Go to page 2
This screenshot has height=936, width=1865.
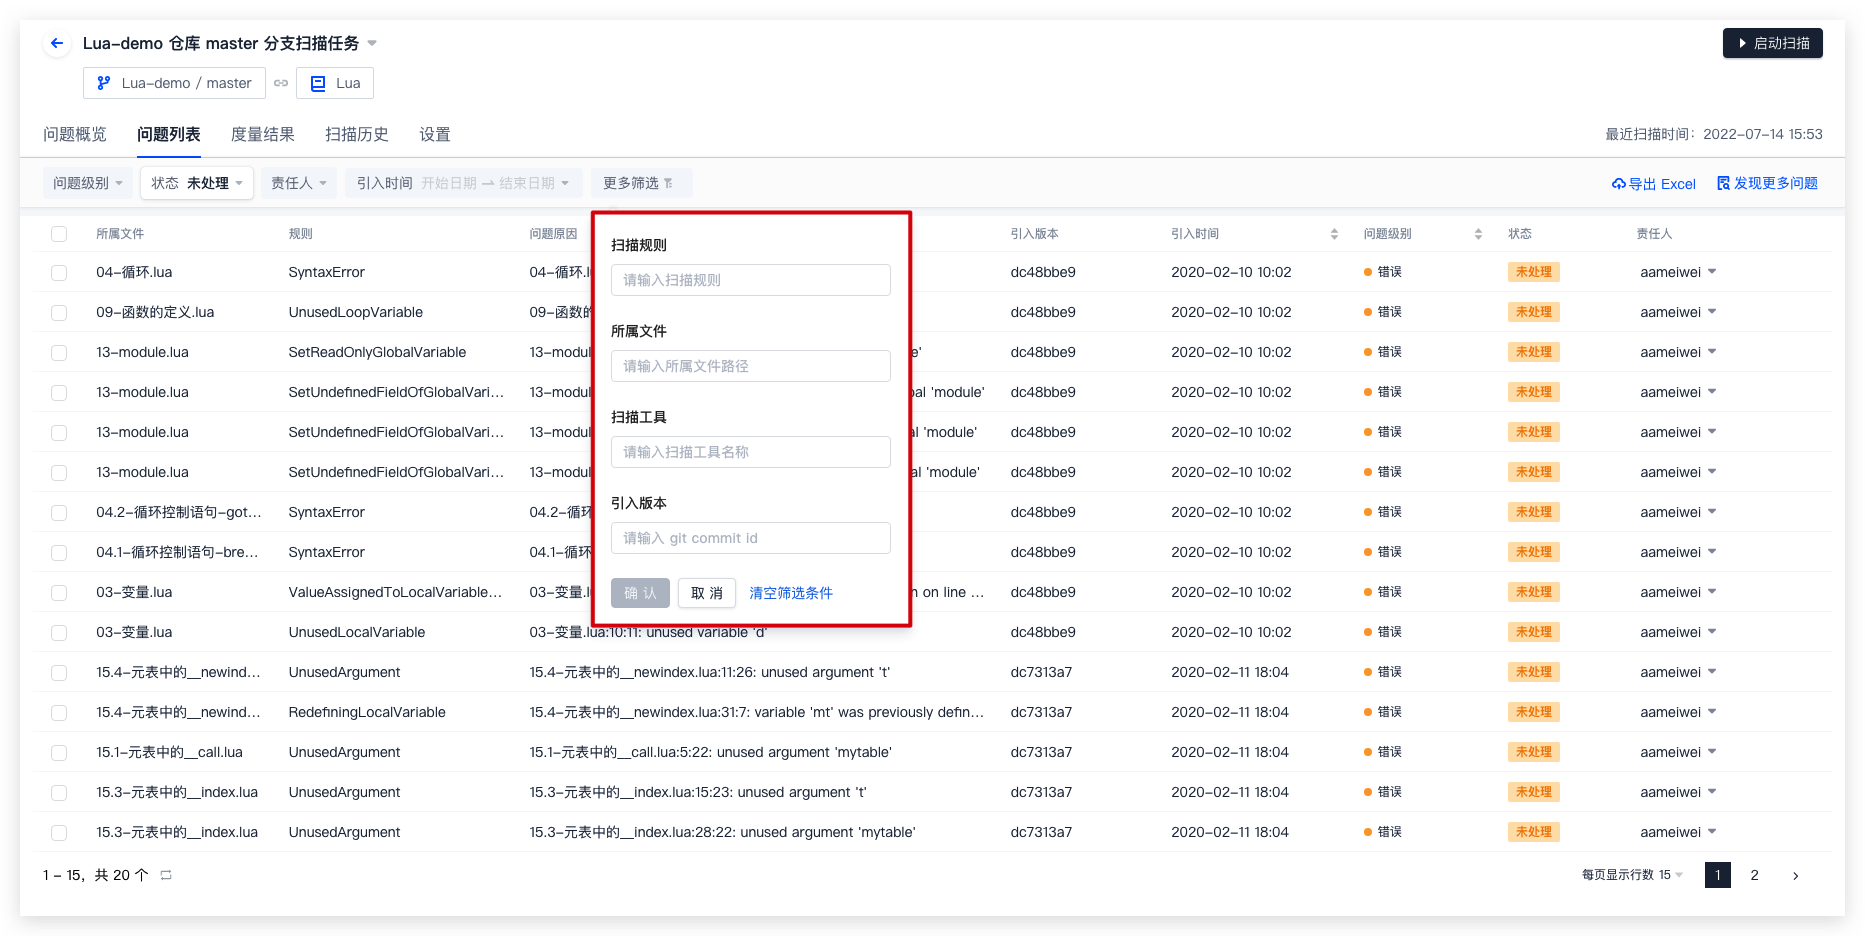1754,875
